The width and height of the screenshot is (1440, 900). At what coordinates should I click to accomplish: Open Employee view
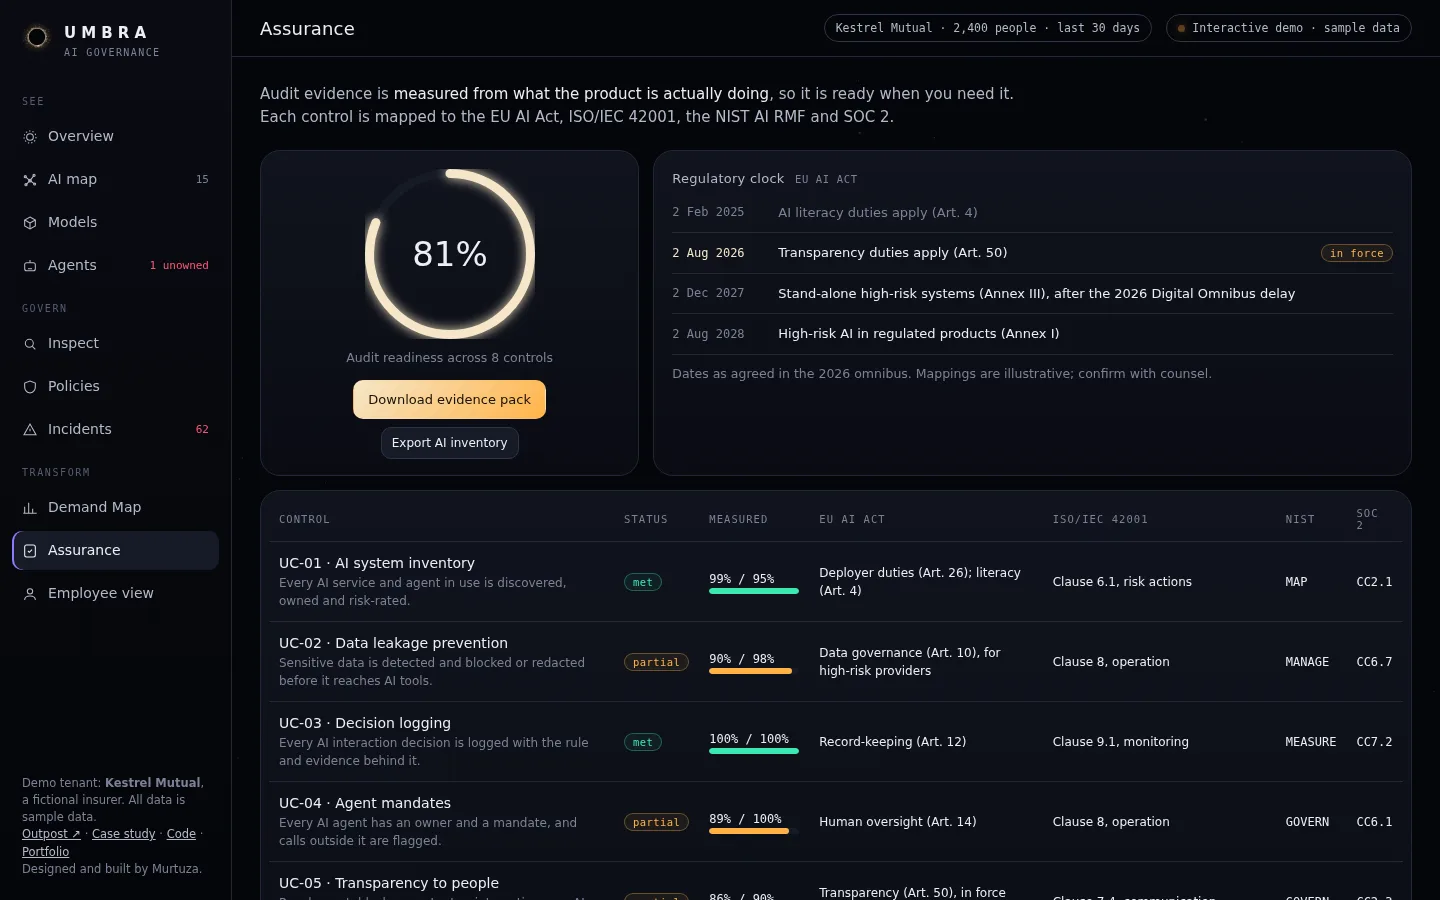(x=116, y=593)
